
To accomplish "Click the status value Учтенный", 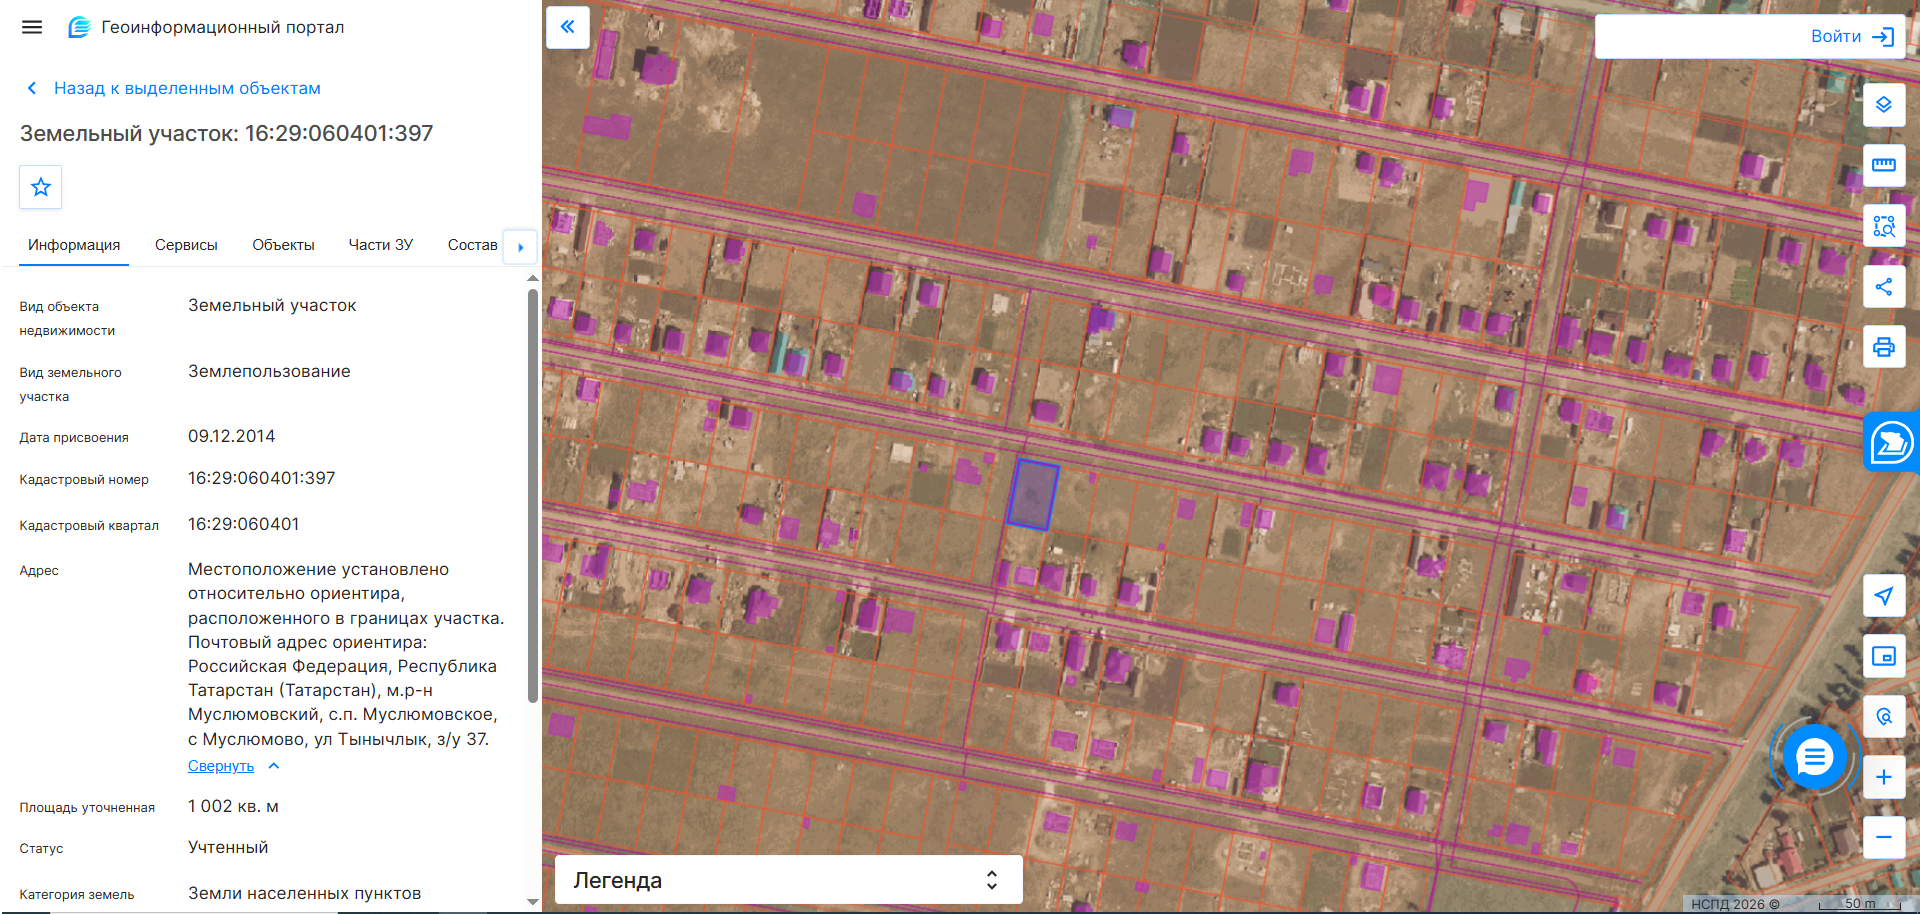I will [228, 848].
